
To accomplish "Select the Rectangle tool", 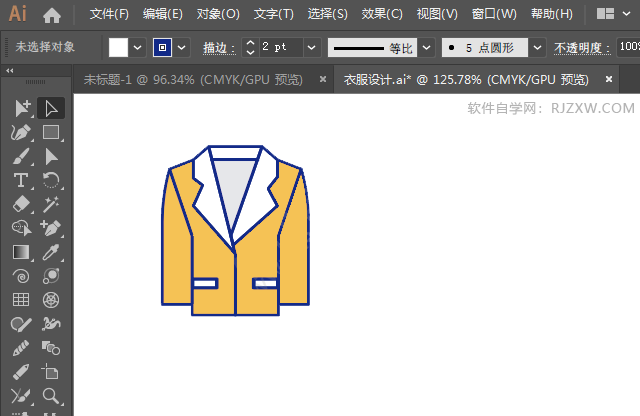I will point(51,132).
